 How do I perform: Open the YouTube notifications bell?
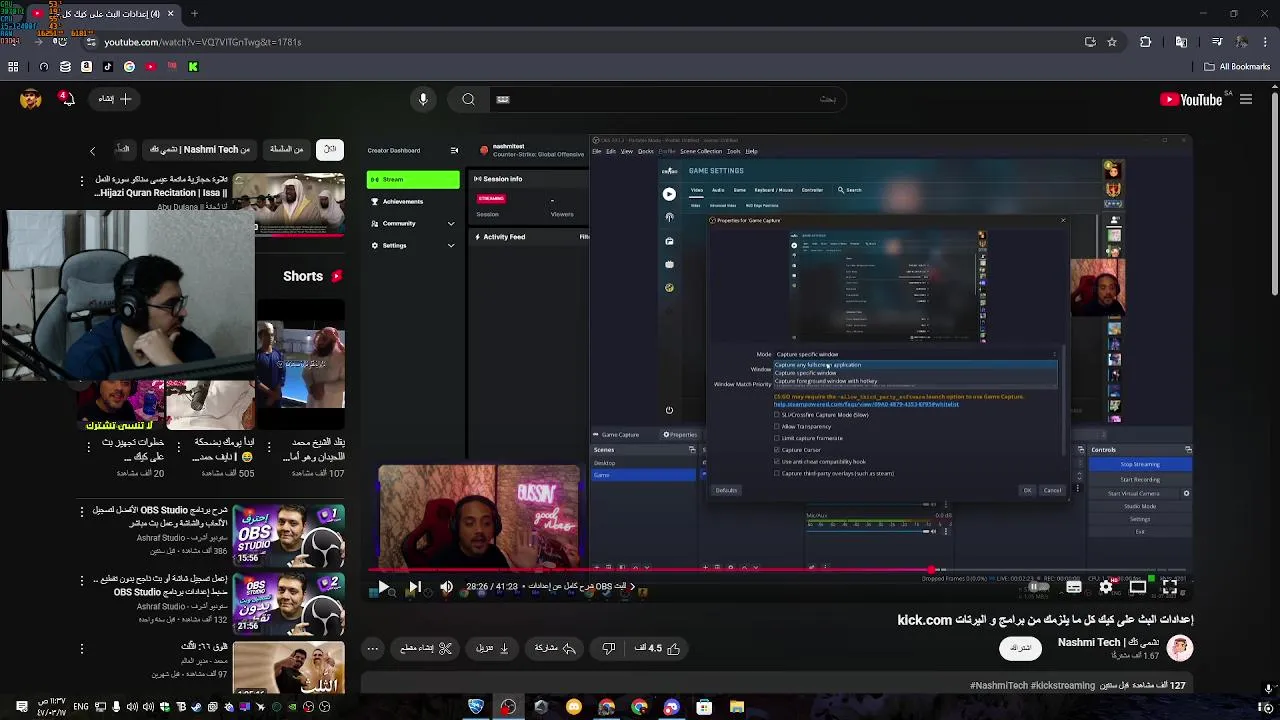point(67,99)
